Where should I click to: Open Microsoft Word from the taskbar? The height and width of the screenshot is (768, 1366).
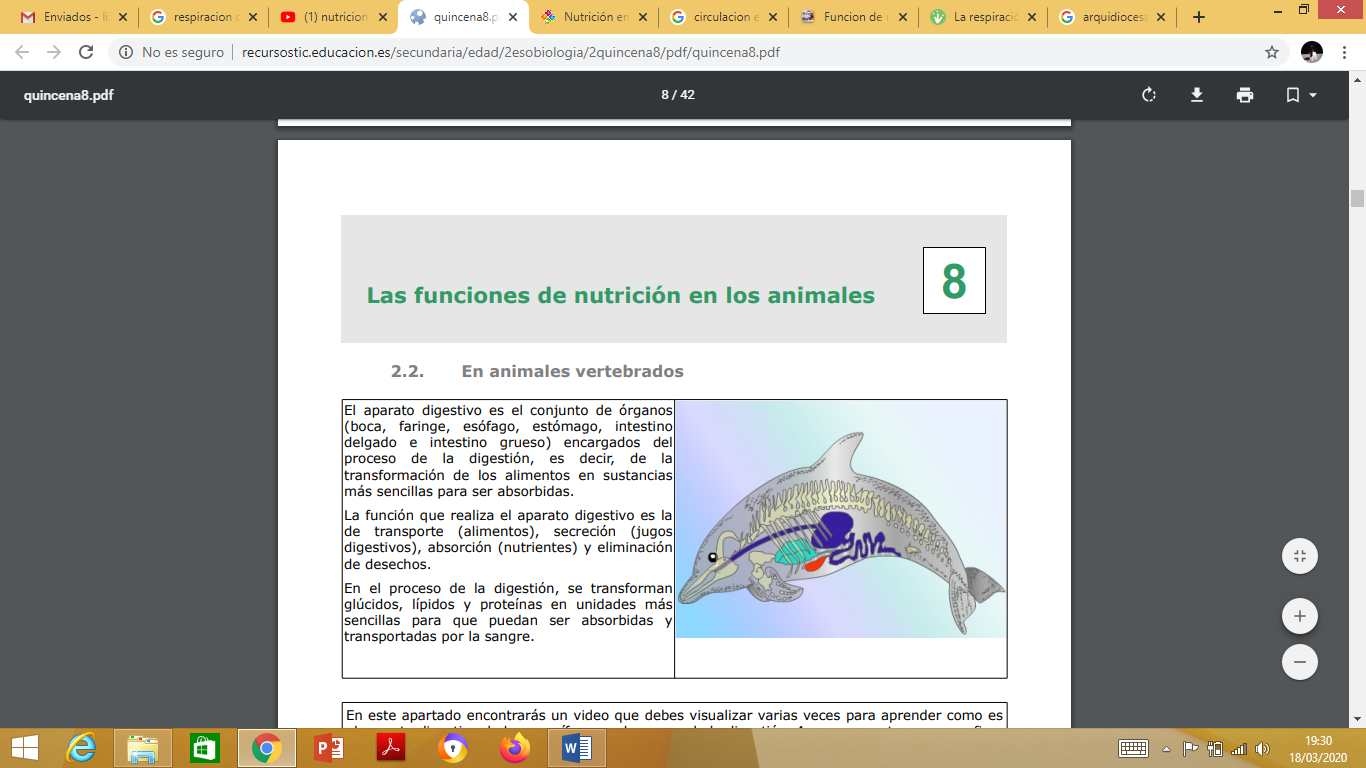pyautogui.click(x=577, y=747)
